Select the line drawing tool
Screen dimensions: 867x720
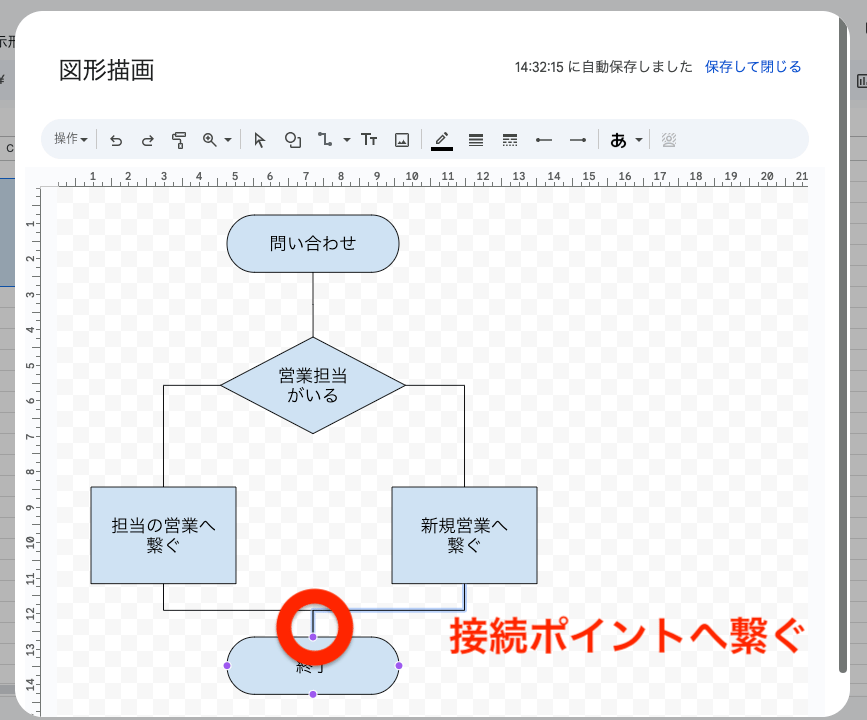click(324, 139)
